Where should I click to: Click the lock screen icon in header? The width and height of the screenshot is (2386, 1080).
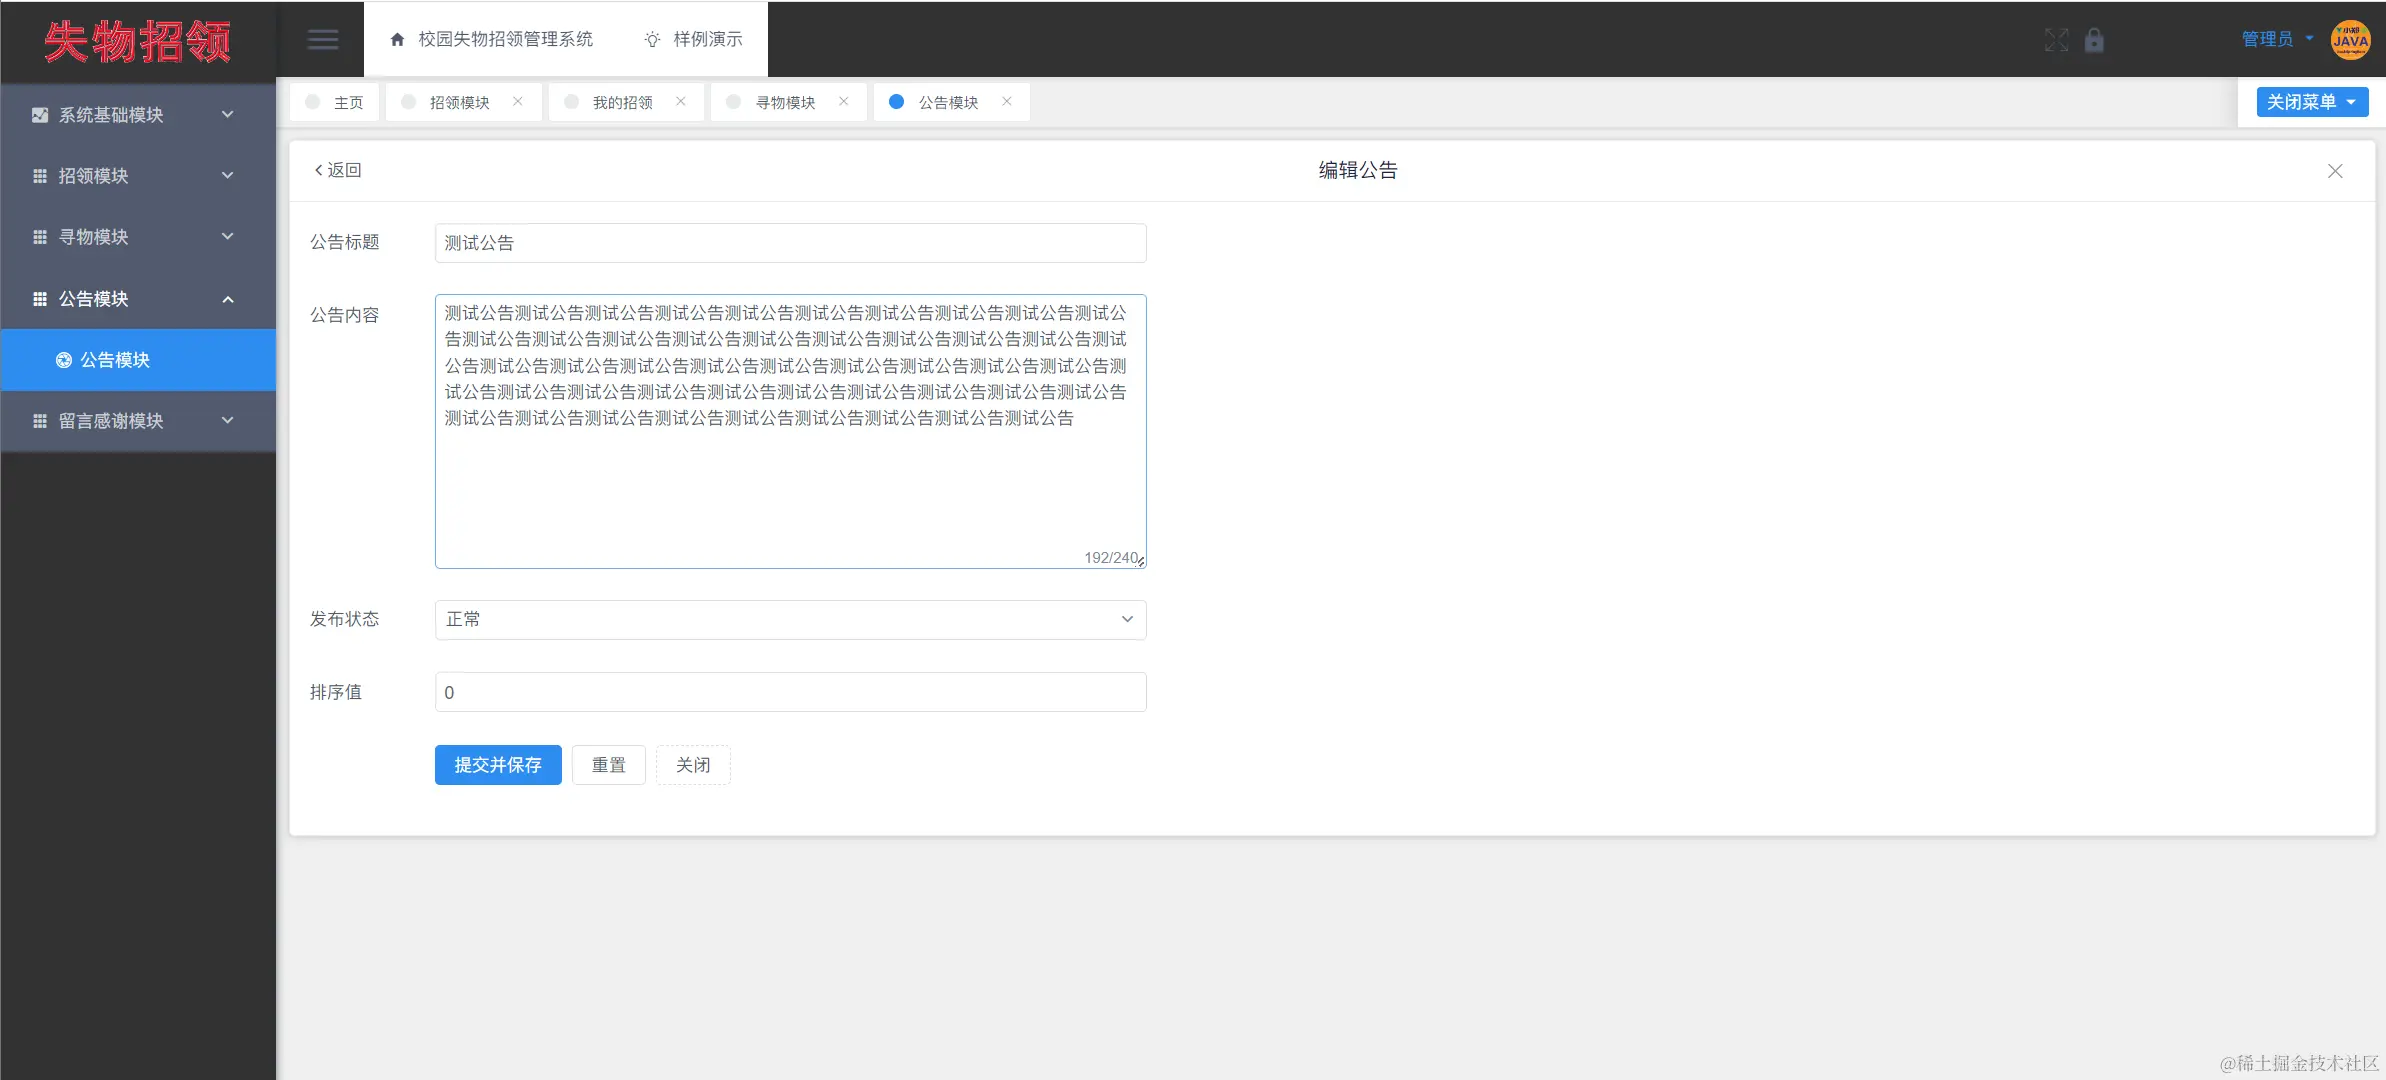click(2096, 40)
